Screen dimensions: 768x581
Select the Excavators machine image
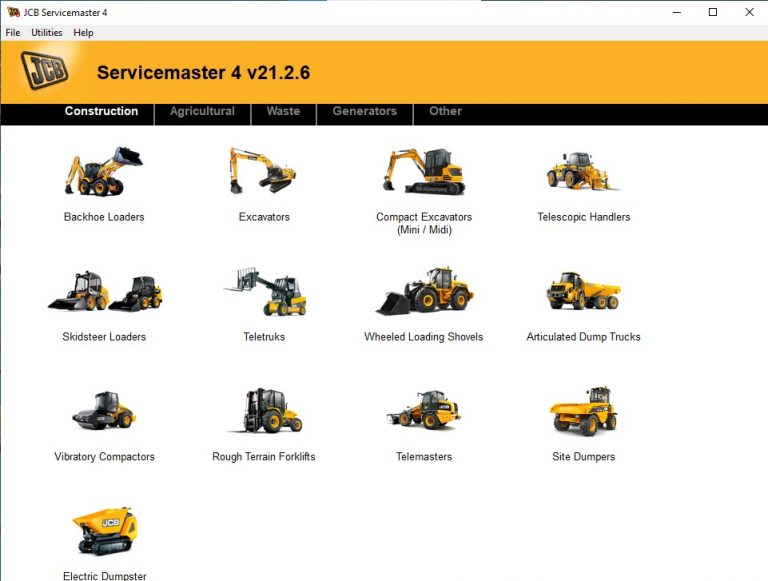(x=263, y=170)
